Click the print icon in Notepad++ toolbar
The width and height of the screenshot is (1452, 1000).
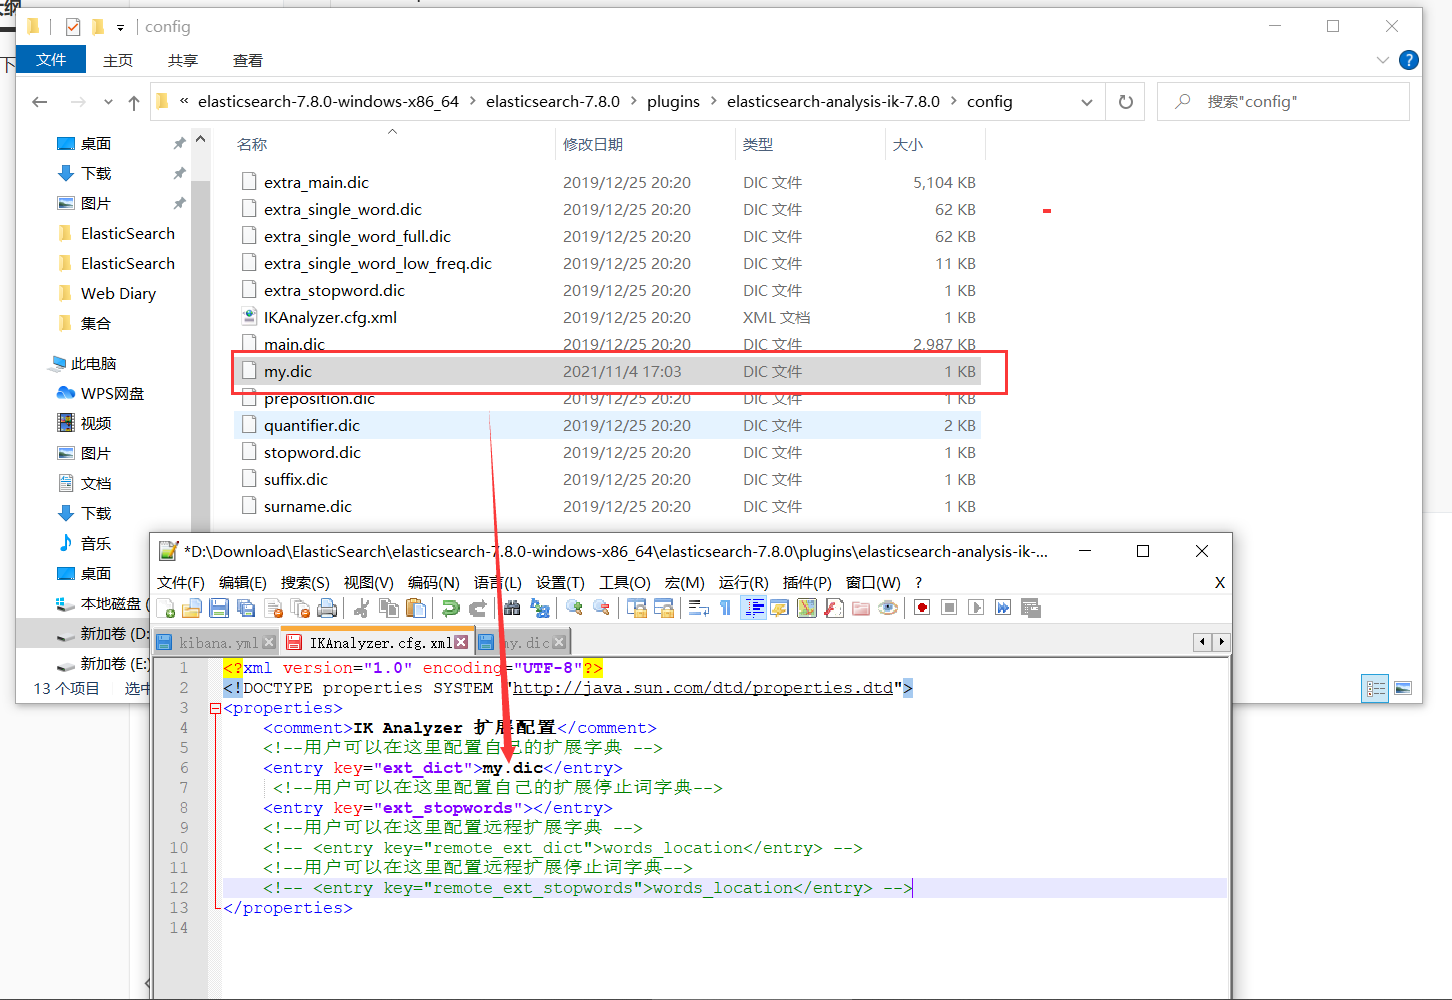click(327, 608)
